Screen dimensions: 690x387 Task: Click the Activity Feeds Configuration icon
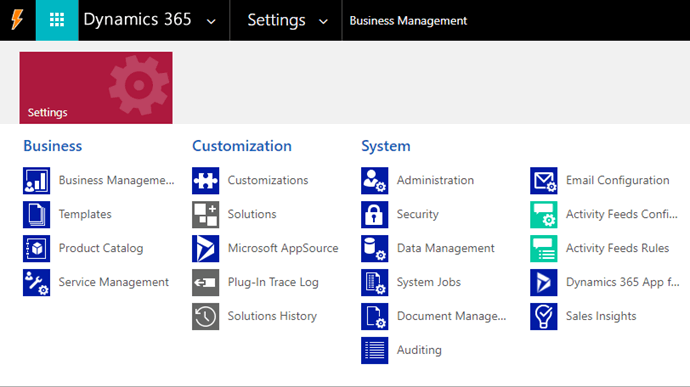pyautogui.click(x=543, y=214)
